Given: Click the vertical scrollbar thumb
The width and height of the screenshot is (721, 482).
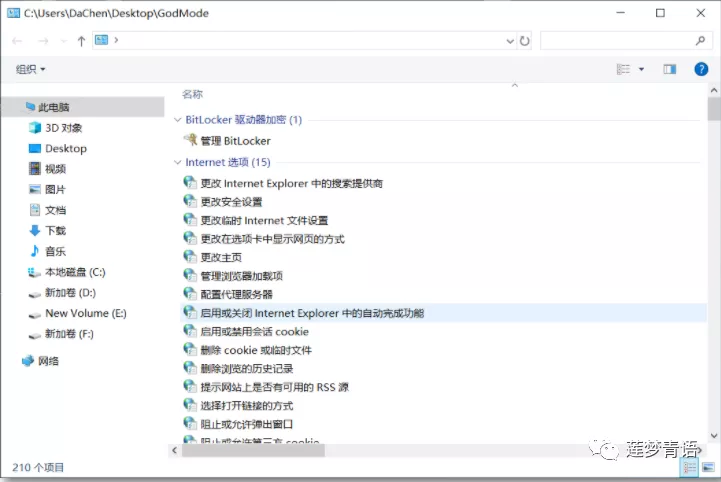Looking at the screenshot, I should tap(714, 109).
